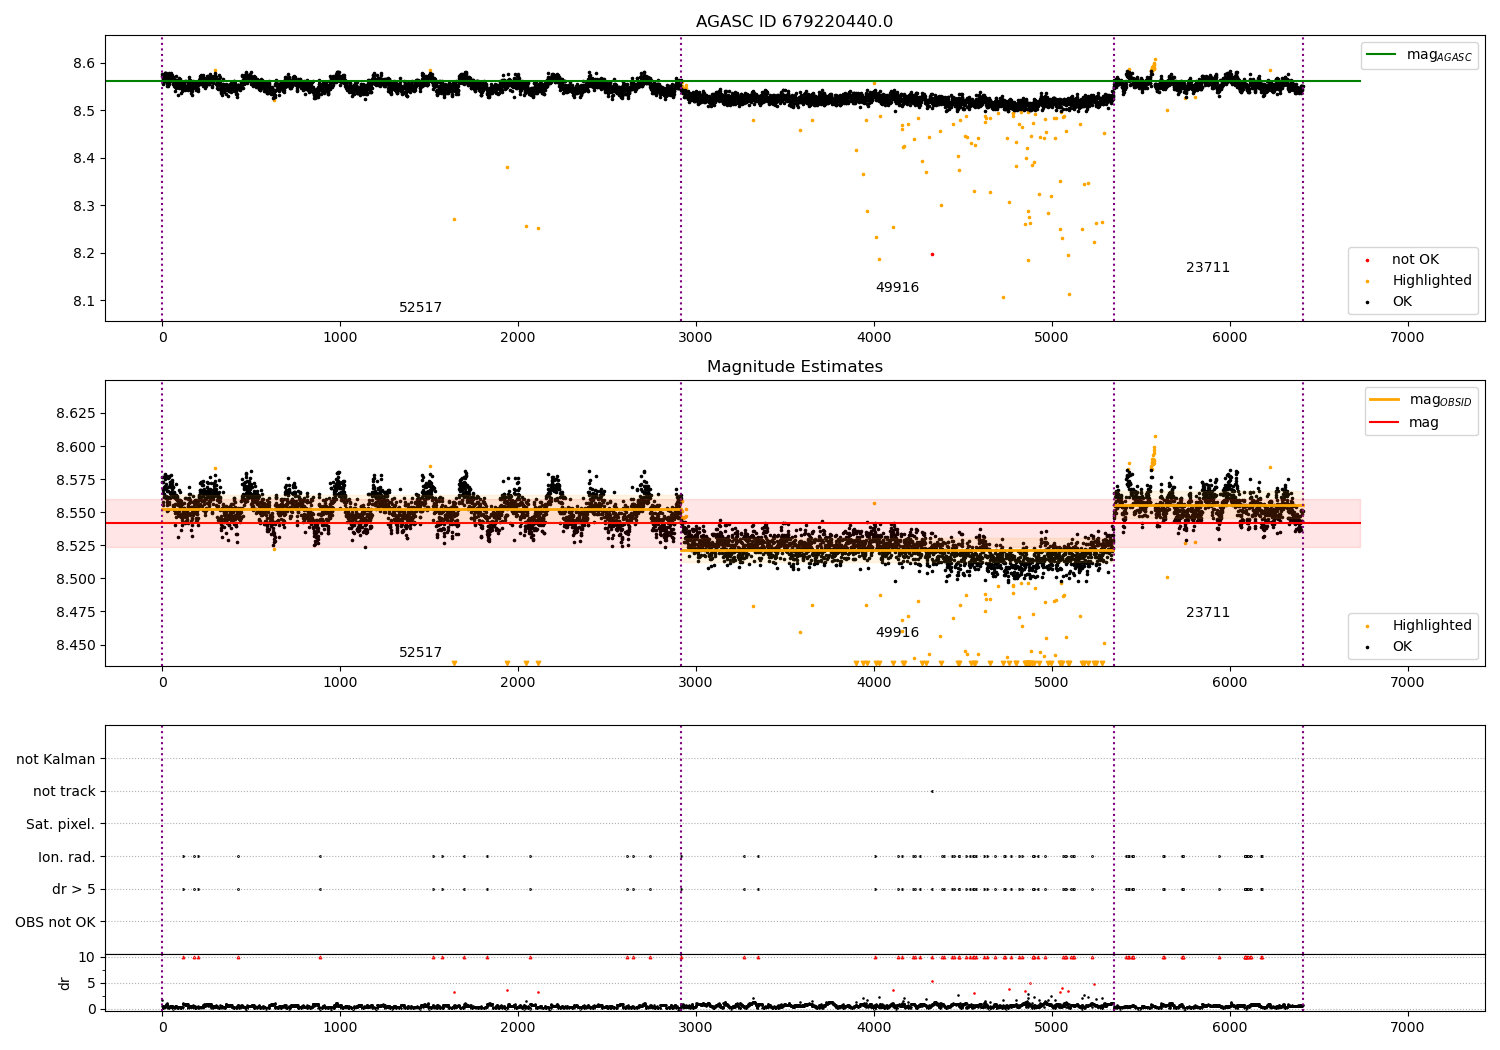
Task: Click the 'dr > 5' axis label
Action: tap(74, 890)
